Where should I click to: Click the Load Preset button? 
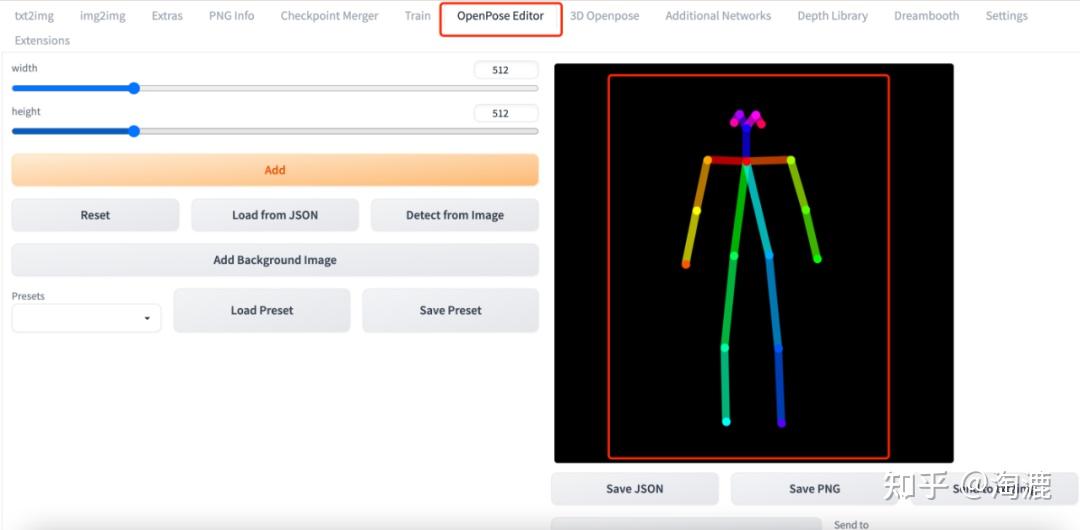(262, 310)
